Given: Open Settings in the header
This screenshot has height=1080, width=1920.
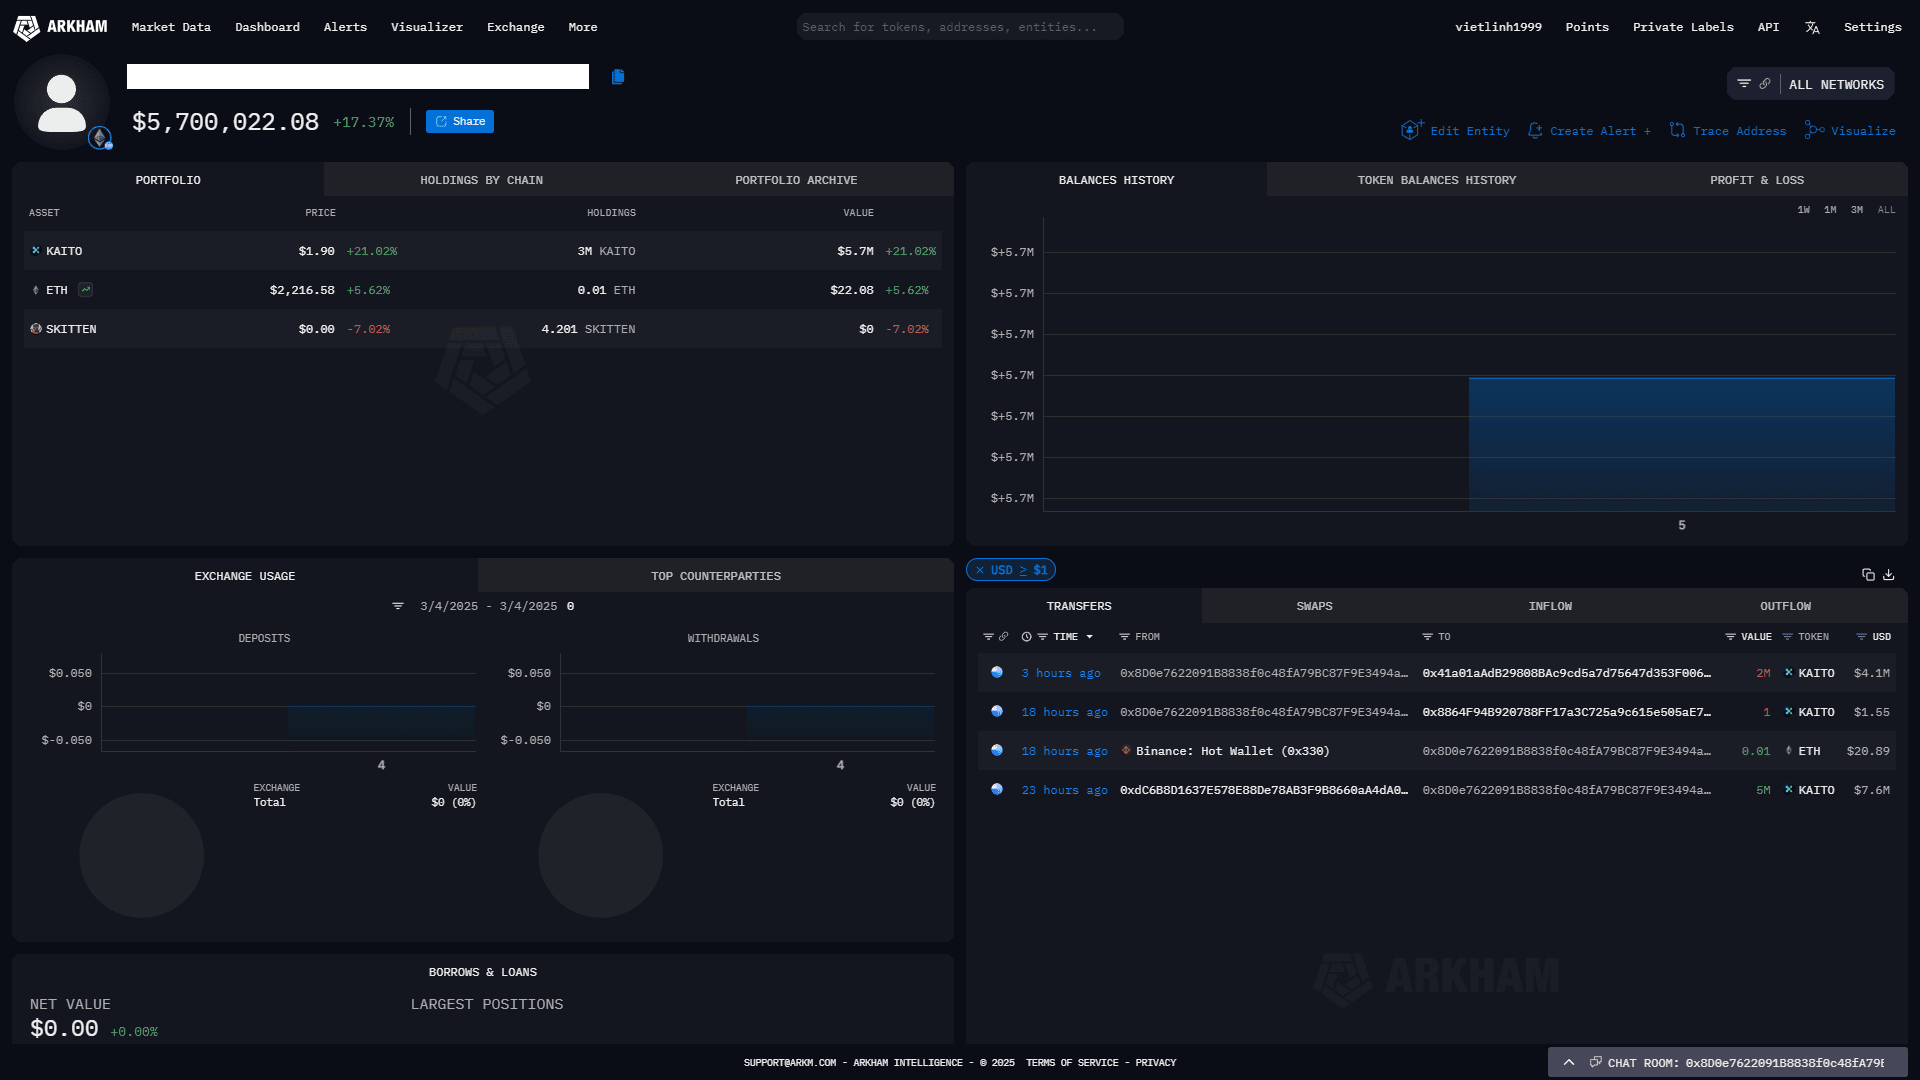Looking at the screenshot, I should tap(1873, 27).
